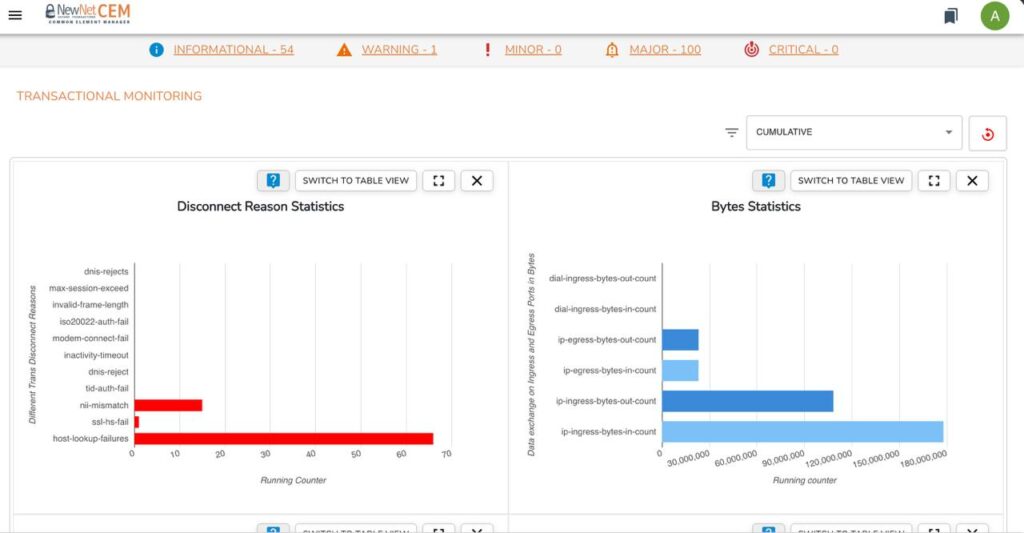Click the tid-auth-fail axis label
The image size is (1024, 533).
(x=107, y=388)
